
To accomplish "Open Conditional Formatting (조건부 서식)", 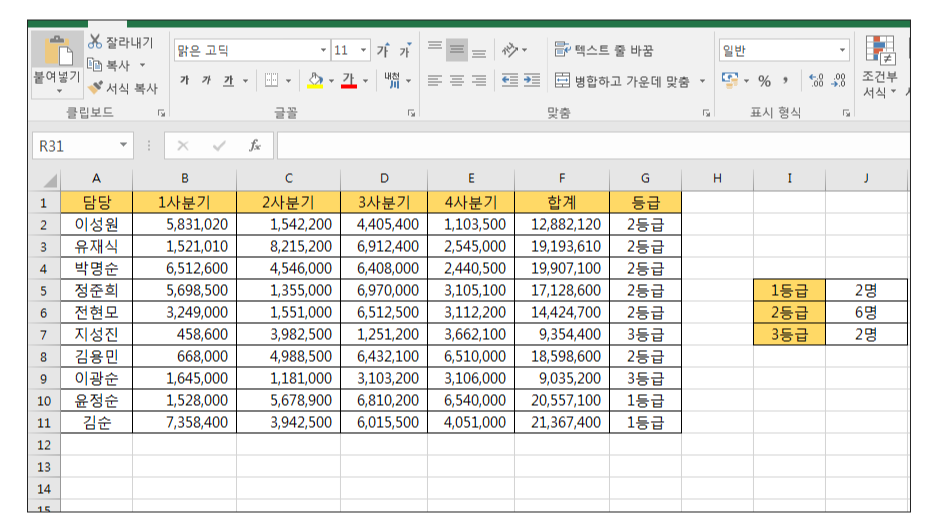I will point(880,66).
